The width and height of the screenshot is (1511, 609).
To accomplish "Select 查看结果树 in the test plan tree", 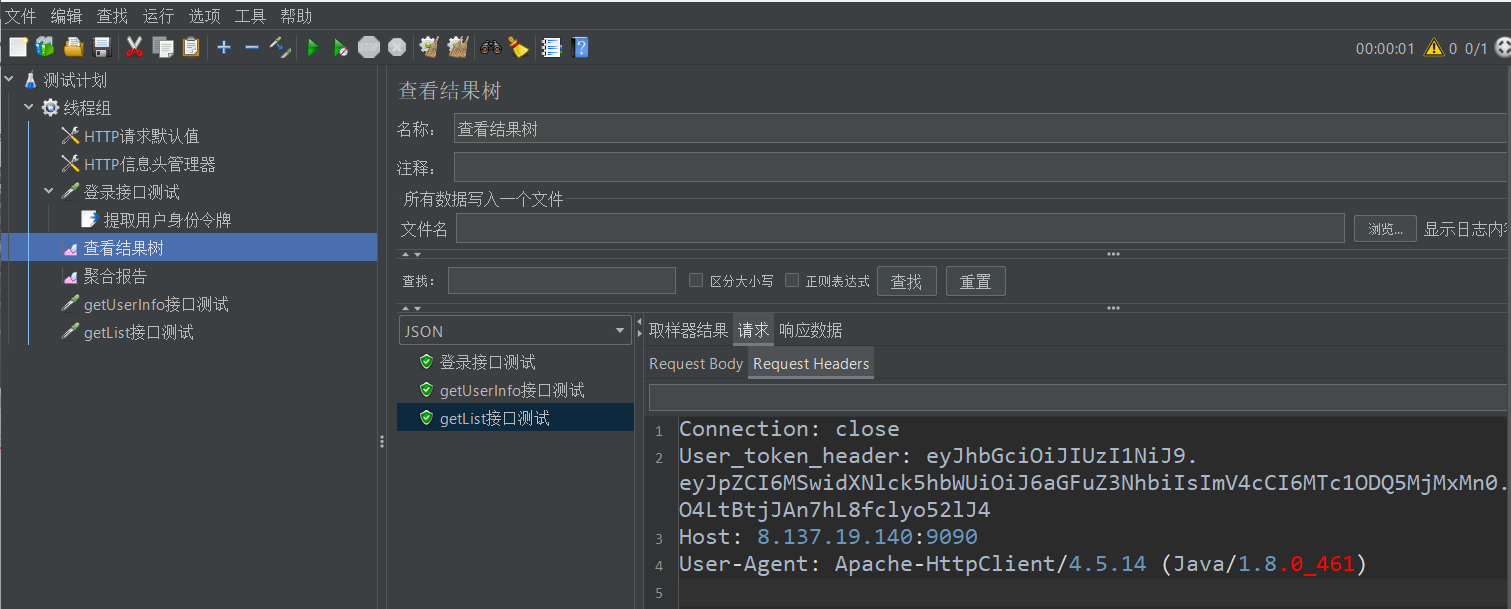I will pyautogui.click(x=123, y=248).
